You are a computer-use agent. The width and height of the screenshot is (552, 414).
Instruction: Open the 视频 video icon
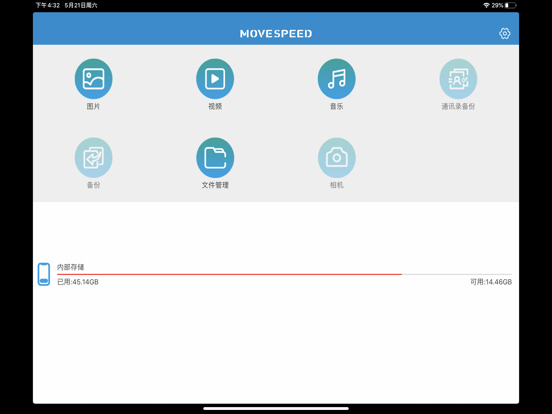215,79
